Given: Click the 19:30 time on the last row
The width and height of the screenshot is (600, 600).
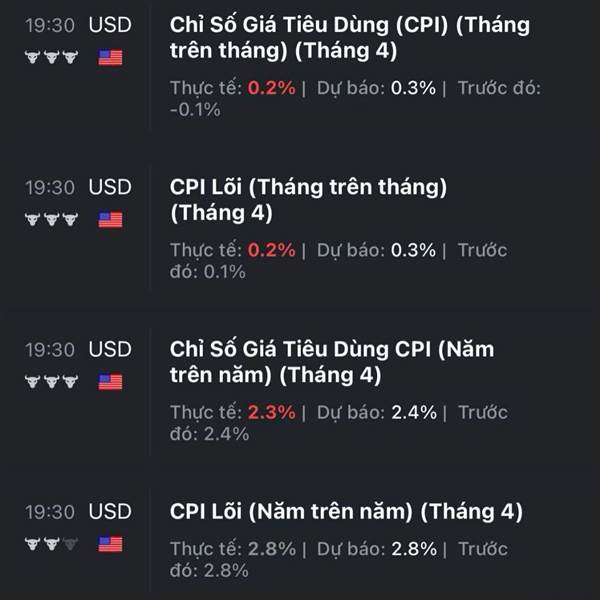Looking at the screenshot, I should pos(50,512).
